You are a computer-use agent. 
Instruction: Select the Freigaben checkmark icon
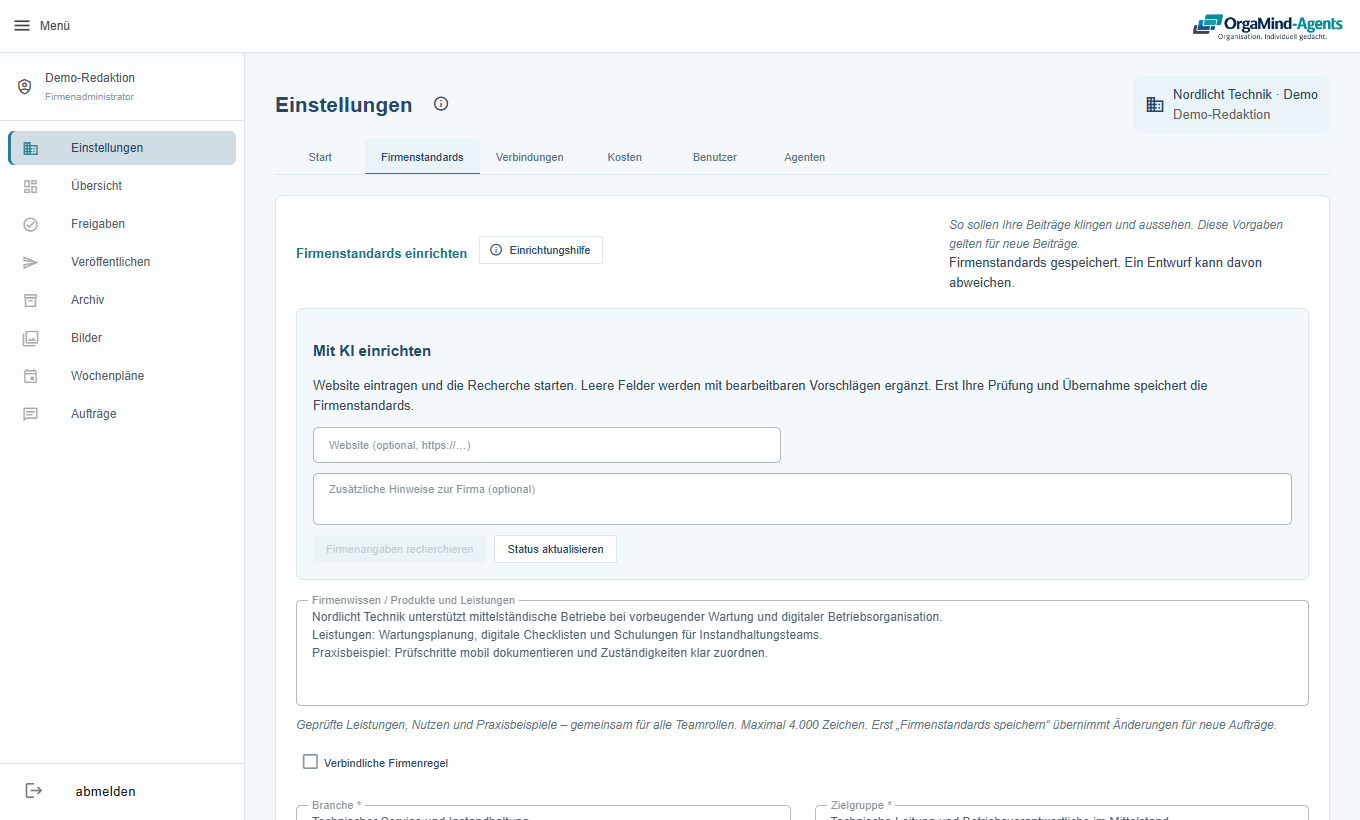tap(30, 224)
